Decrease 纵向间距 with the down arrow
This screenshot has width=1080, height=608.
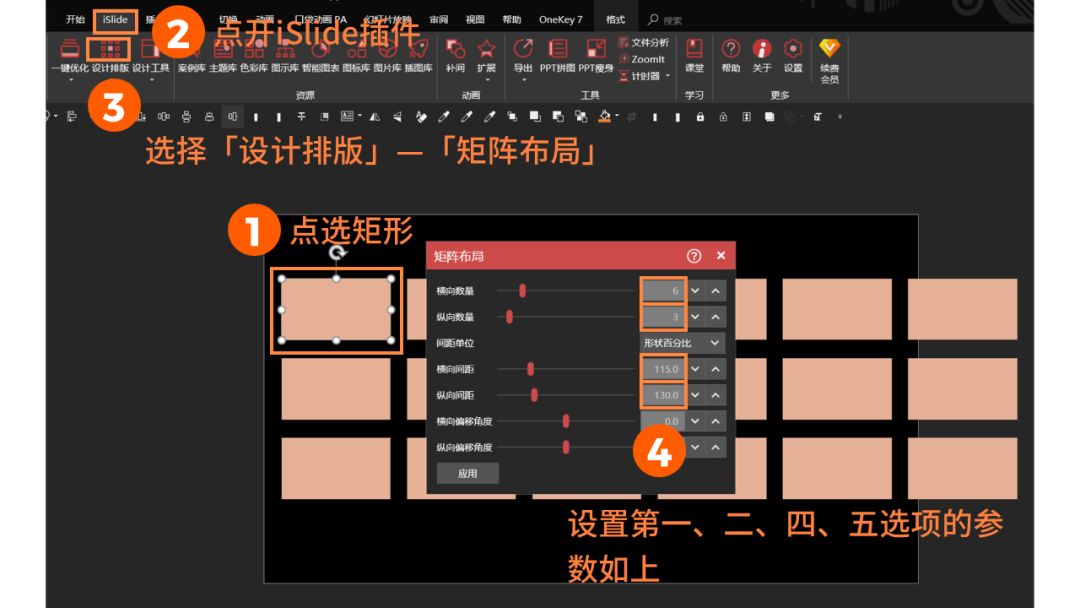pyautogui.click(x=696, y=395)
